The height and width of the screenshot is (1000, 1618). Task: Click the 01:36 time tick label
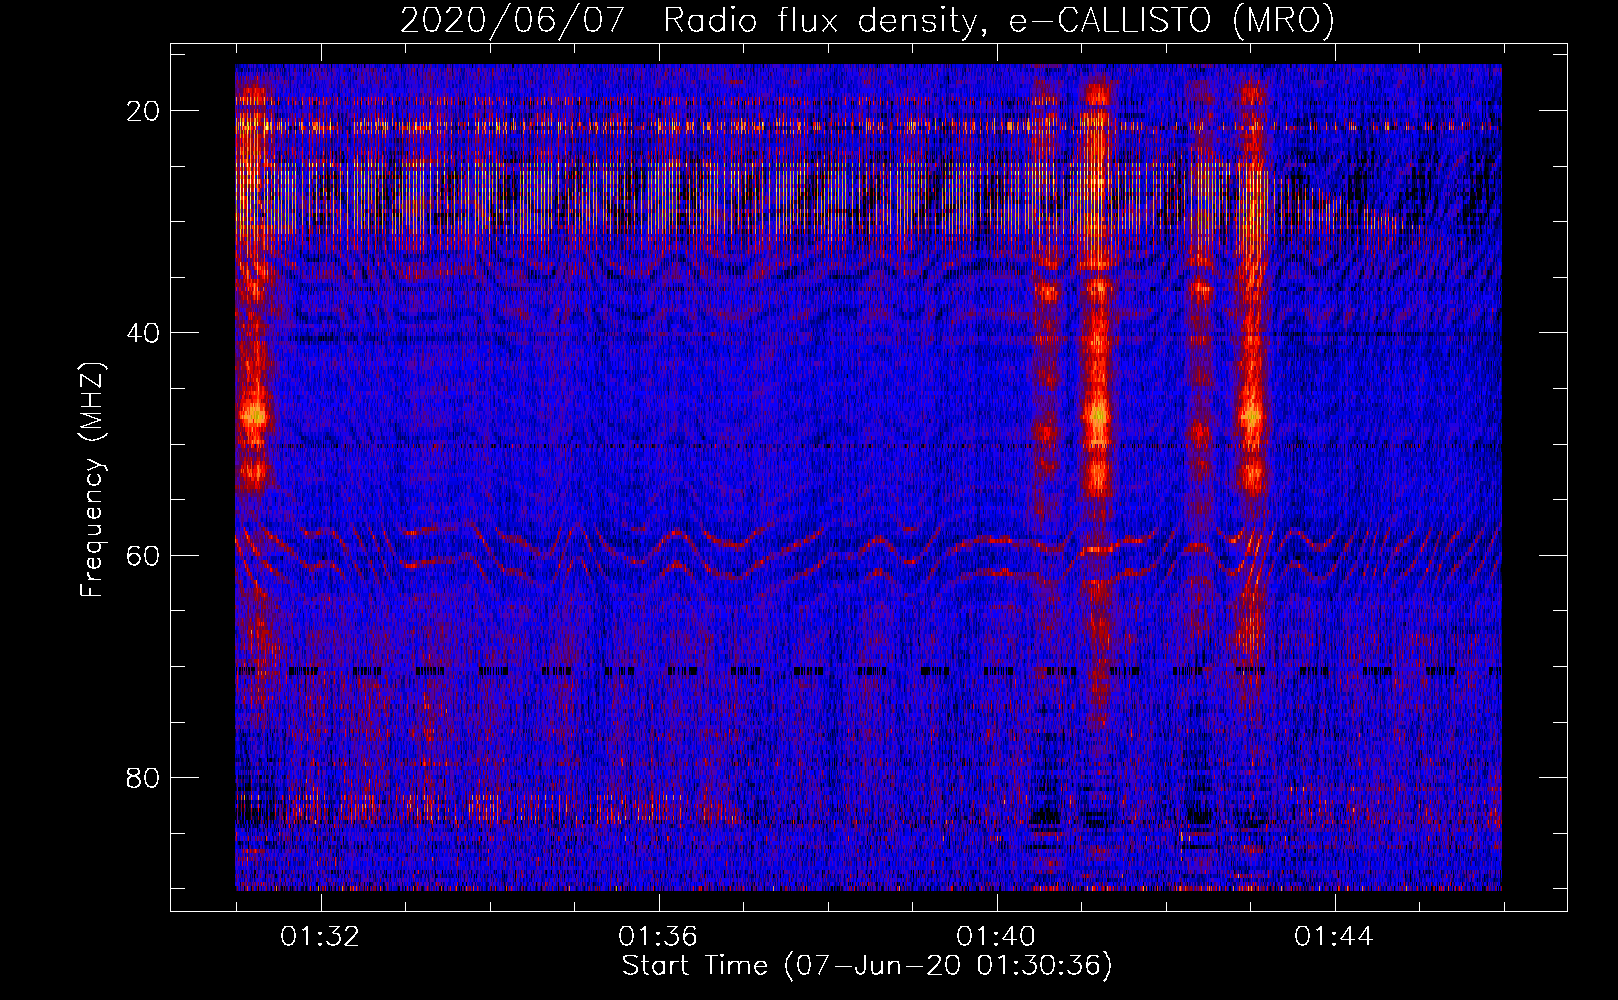(x=658, y=936)
